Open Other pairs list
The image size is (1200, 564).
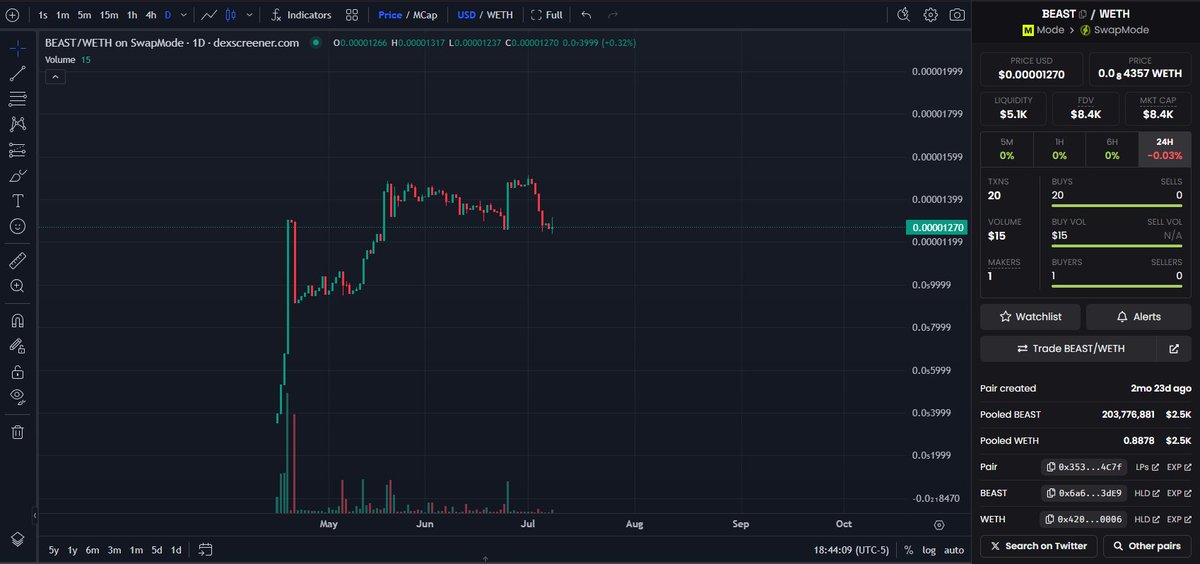point(1147,546)
